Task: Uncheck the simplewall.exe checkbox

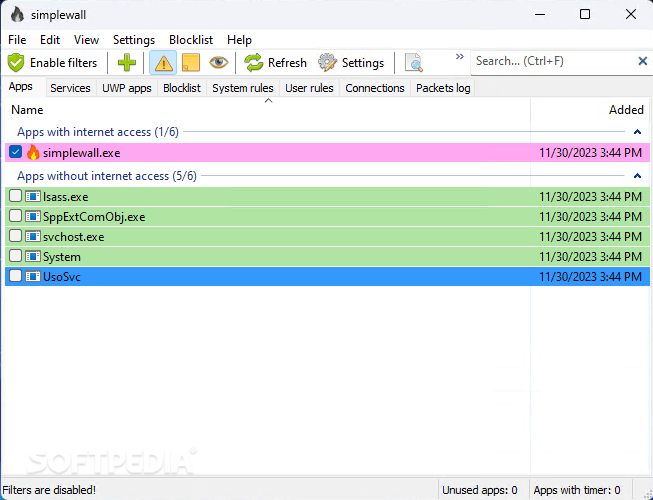Action: (x=16, y=152)
